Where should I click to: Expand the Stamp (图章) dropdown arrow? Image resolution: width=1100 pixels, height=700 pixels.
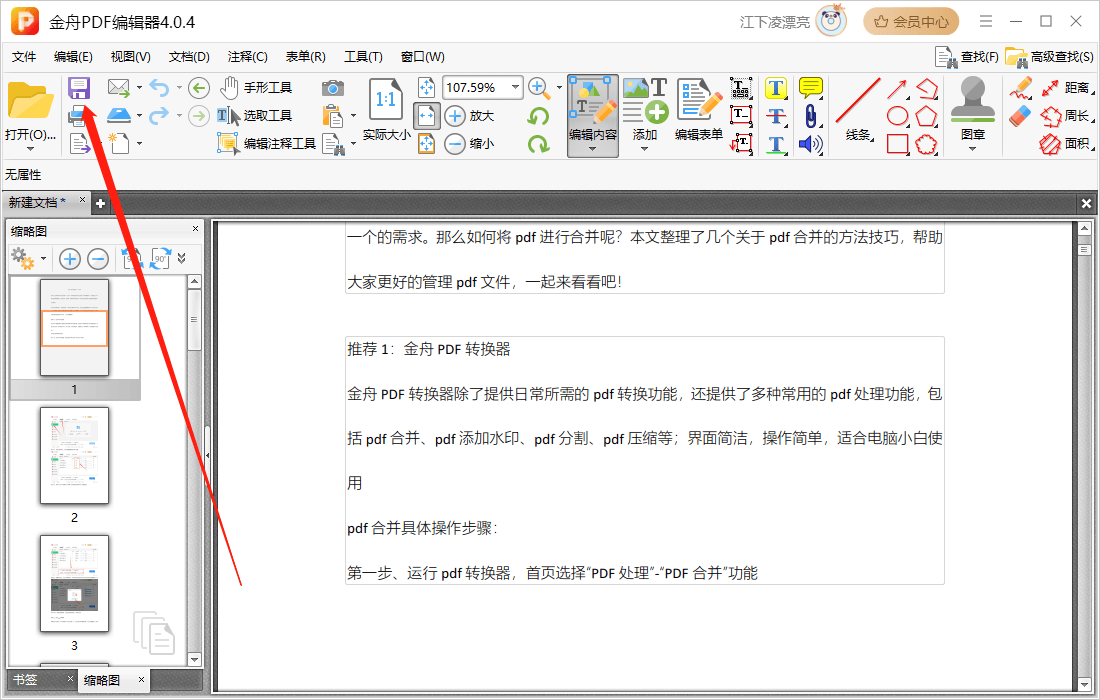tap(972, 149)
